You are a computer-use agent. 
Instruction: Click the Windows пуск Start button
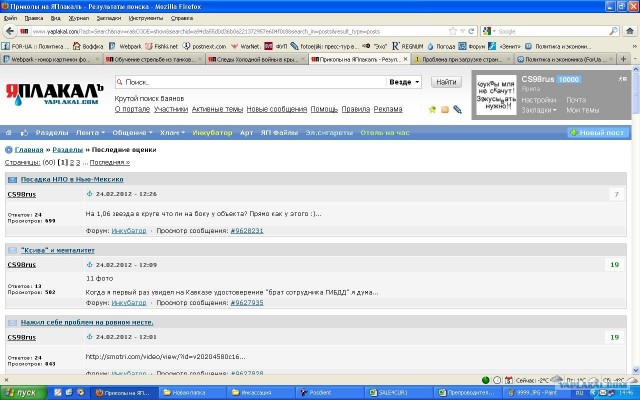click(x=24, y=393)
